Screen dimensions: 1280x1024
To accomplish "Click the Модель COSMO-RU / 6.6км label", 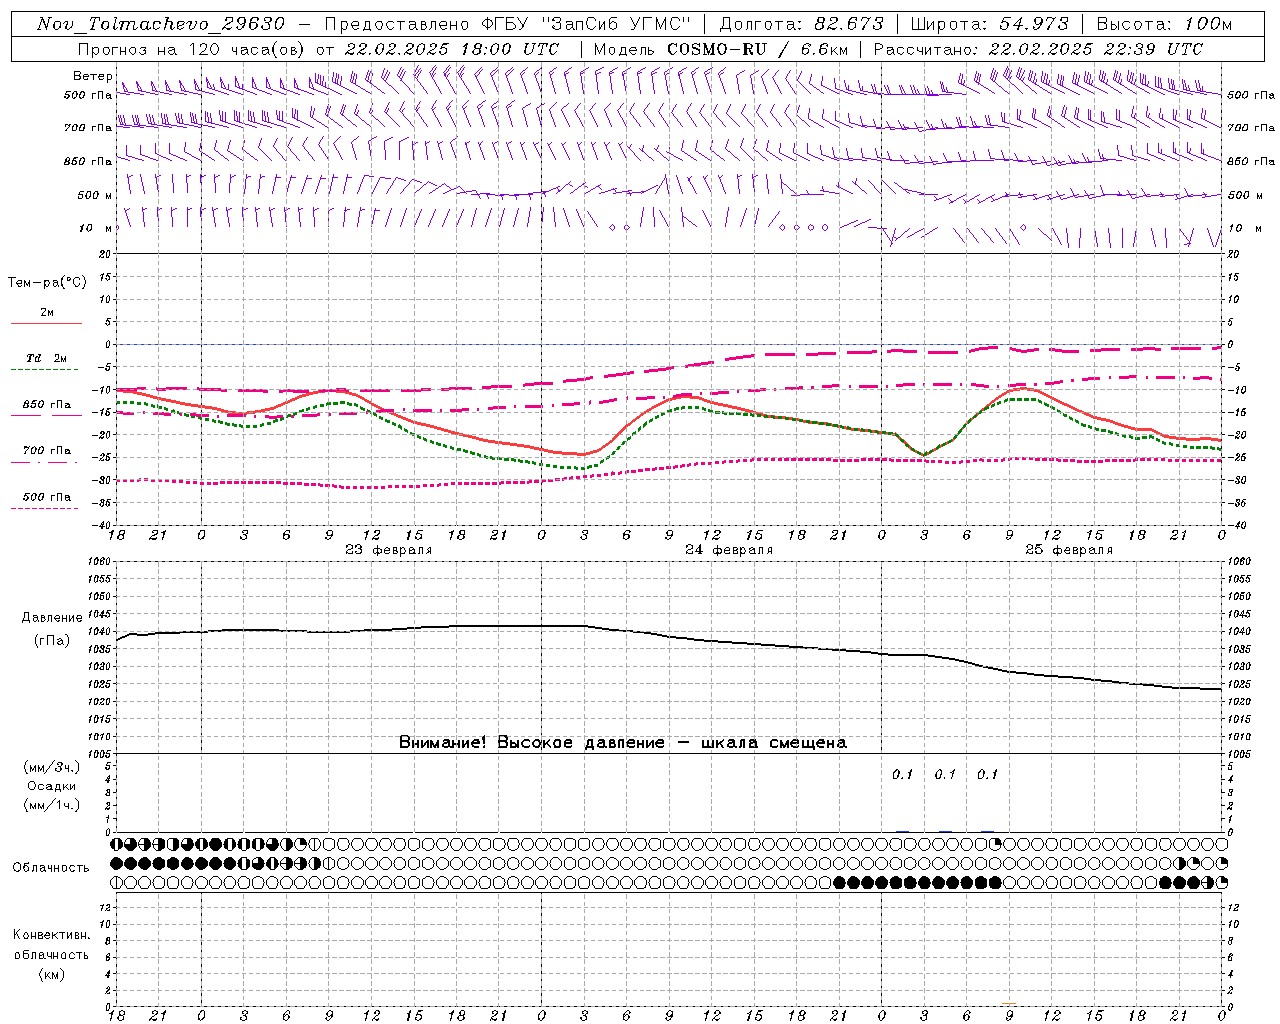I will point(720,49).
